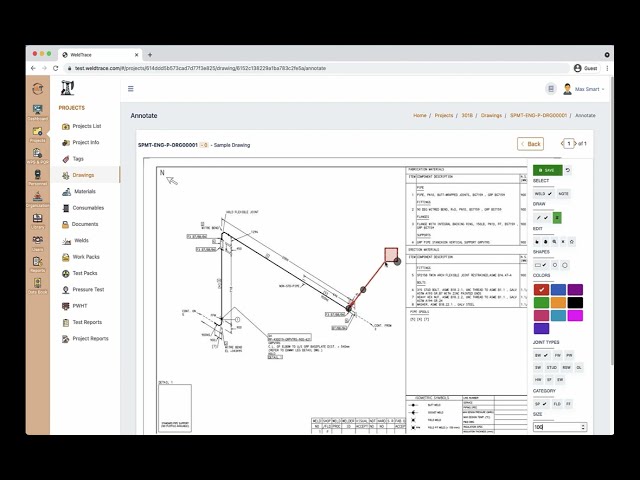This screenshot has height=480, width=640.
Task: Go to previous drawing page arrow
Action: click(562, 144)
